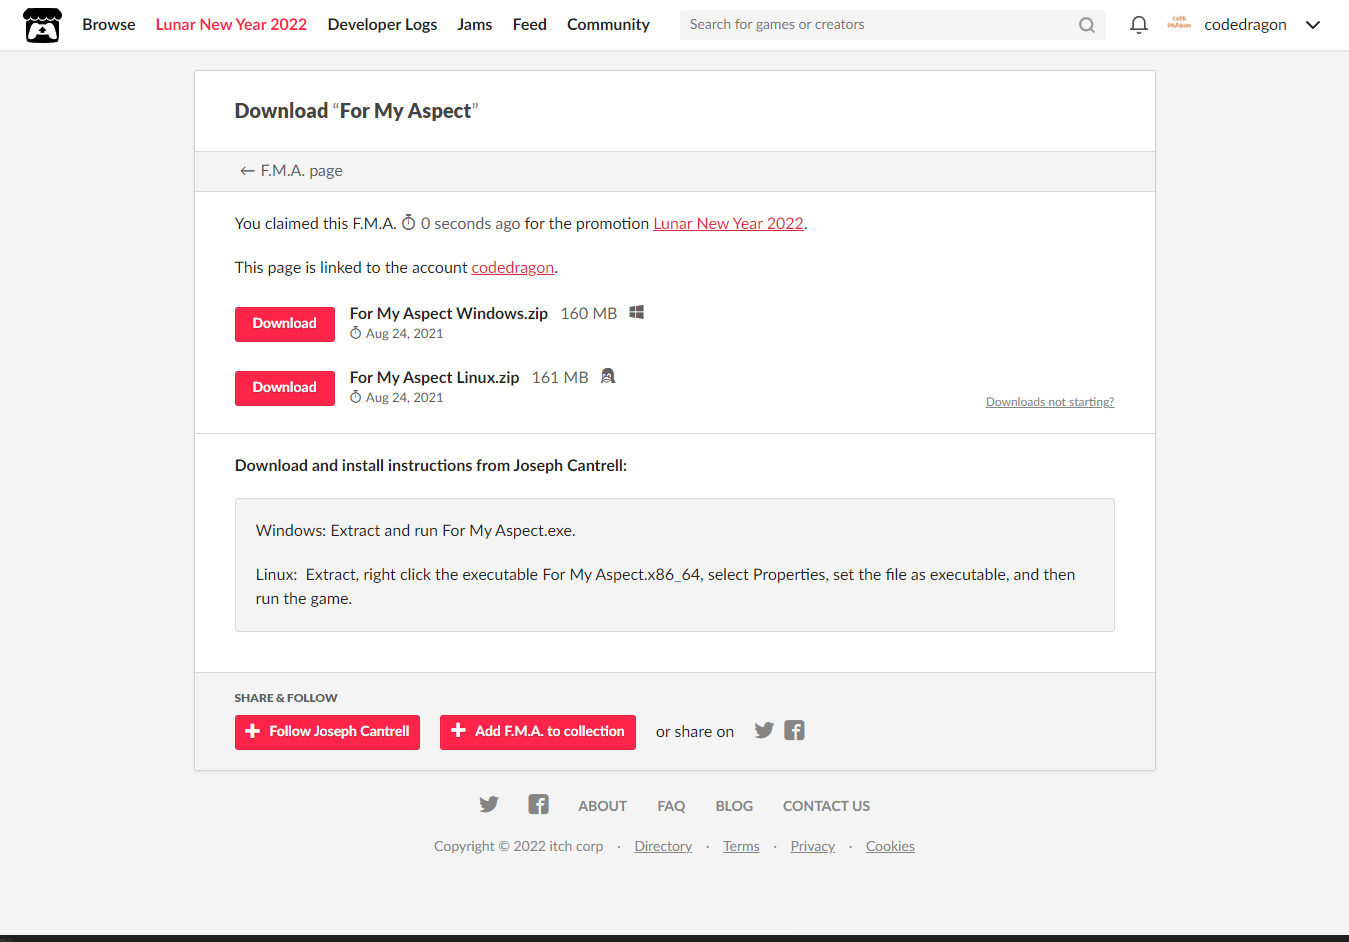This screenshot has width=1349, height=942.
Task: Download For My Aspect Linux.zip
Action: (285, 388)
